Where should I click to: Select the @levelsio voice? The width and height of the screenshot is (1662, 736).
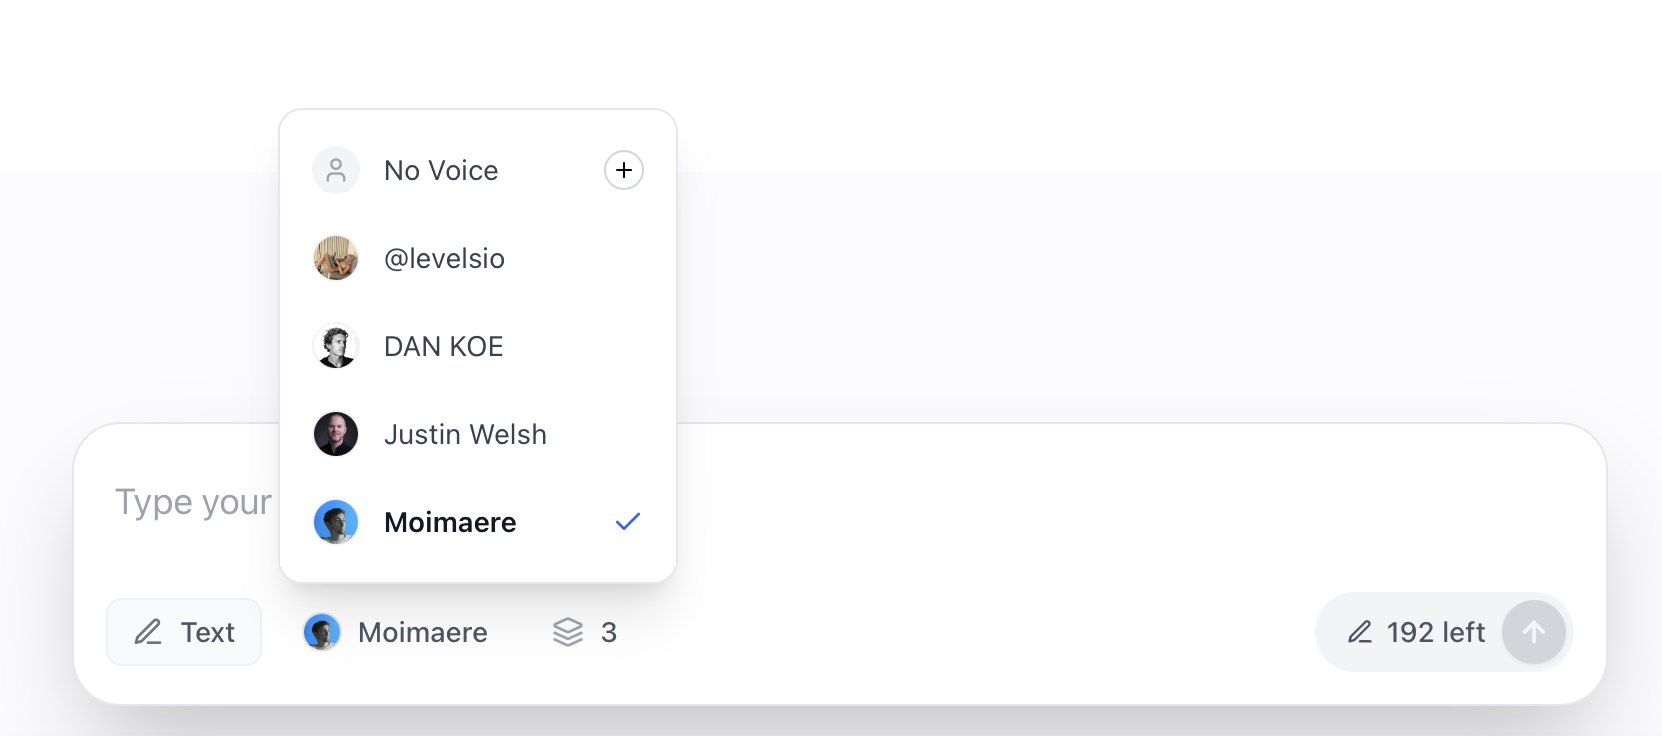click(x=444, y=258)
